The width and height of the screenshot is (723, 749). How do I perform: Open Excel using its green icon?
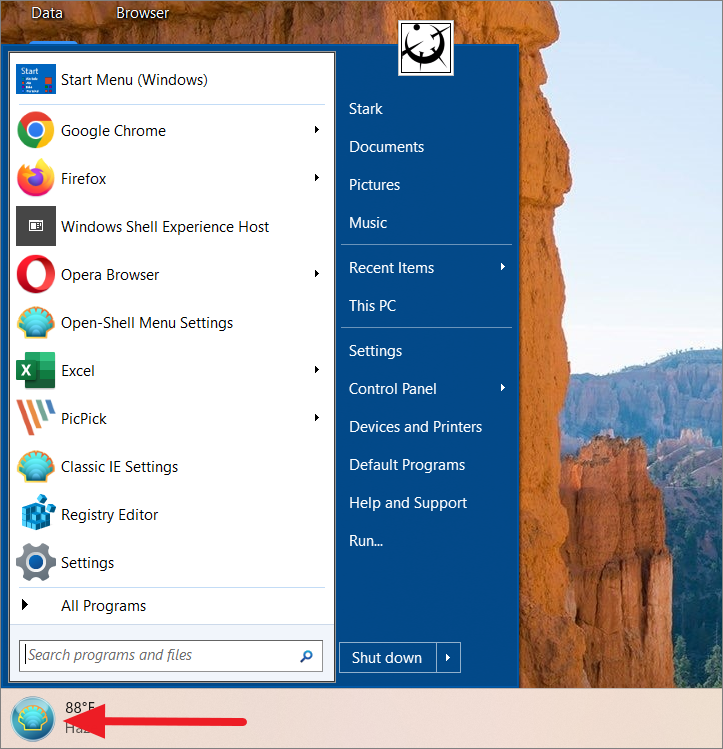[35, 371]
